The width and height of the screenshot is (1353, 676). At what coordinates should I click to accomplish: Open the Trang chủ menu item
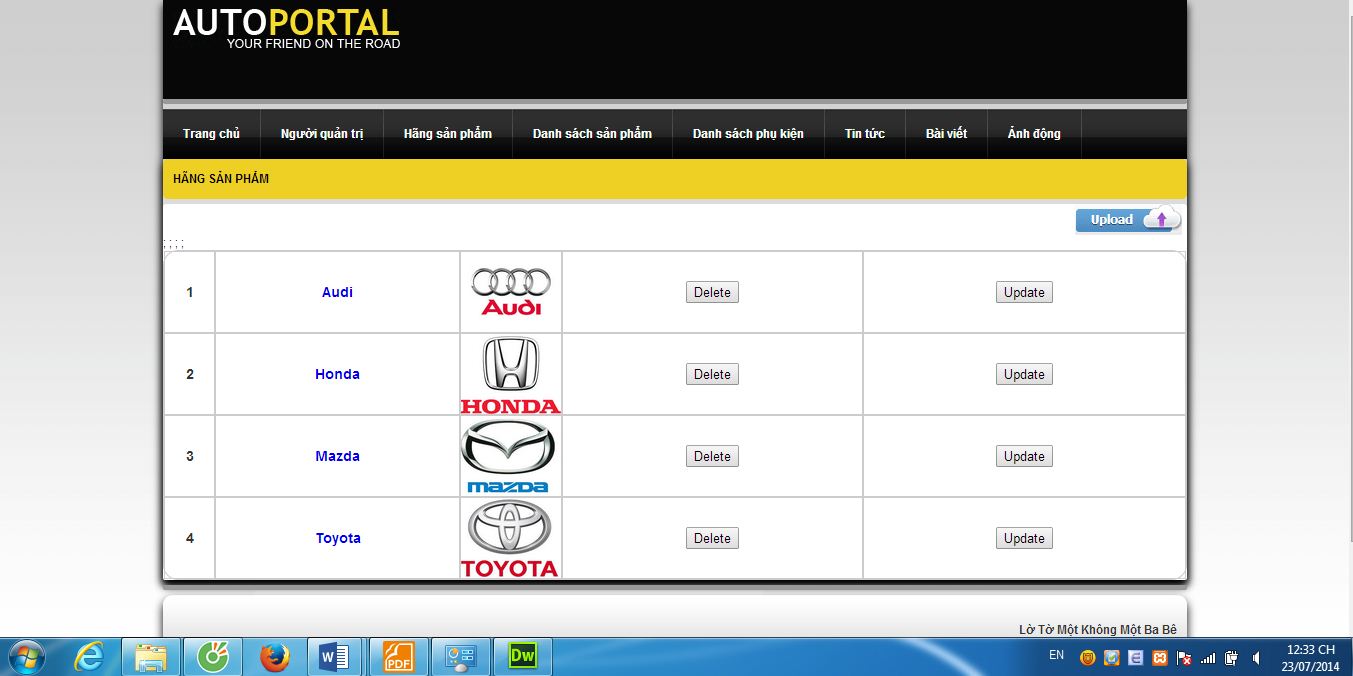211,134
